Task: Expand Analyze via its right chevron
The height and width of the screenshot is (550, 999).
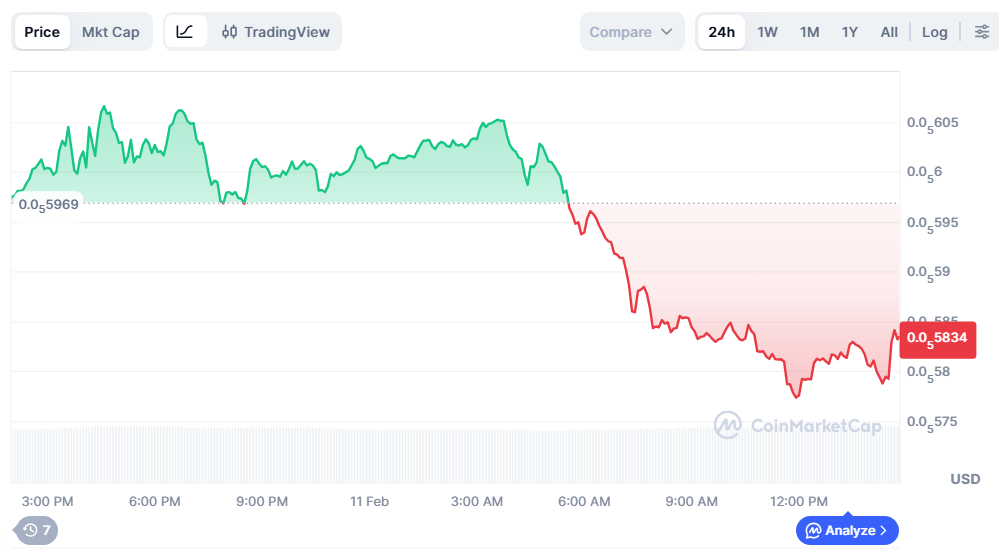Action: click(x=884, y=530)
